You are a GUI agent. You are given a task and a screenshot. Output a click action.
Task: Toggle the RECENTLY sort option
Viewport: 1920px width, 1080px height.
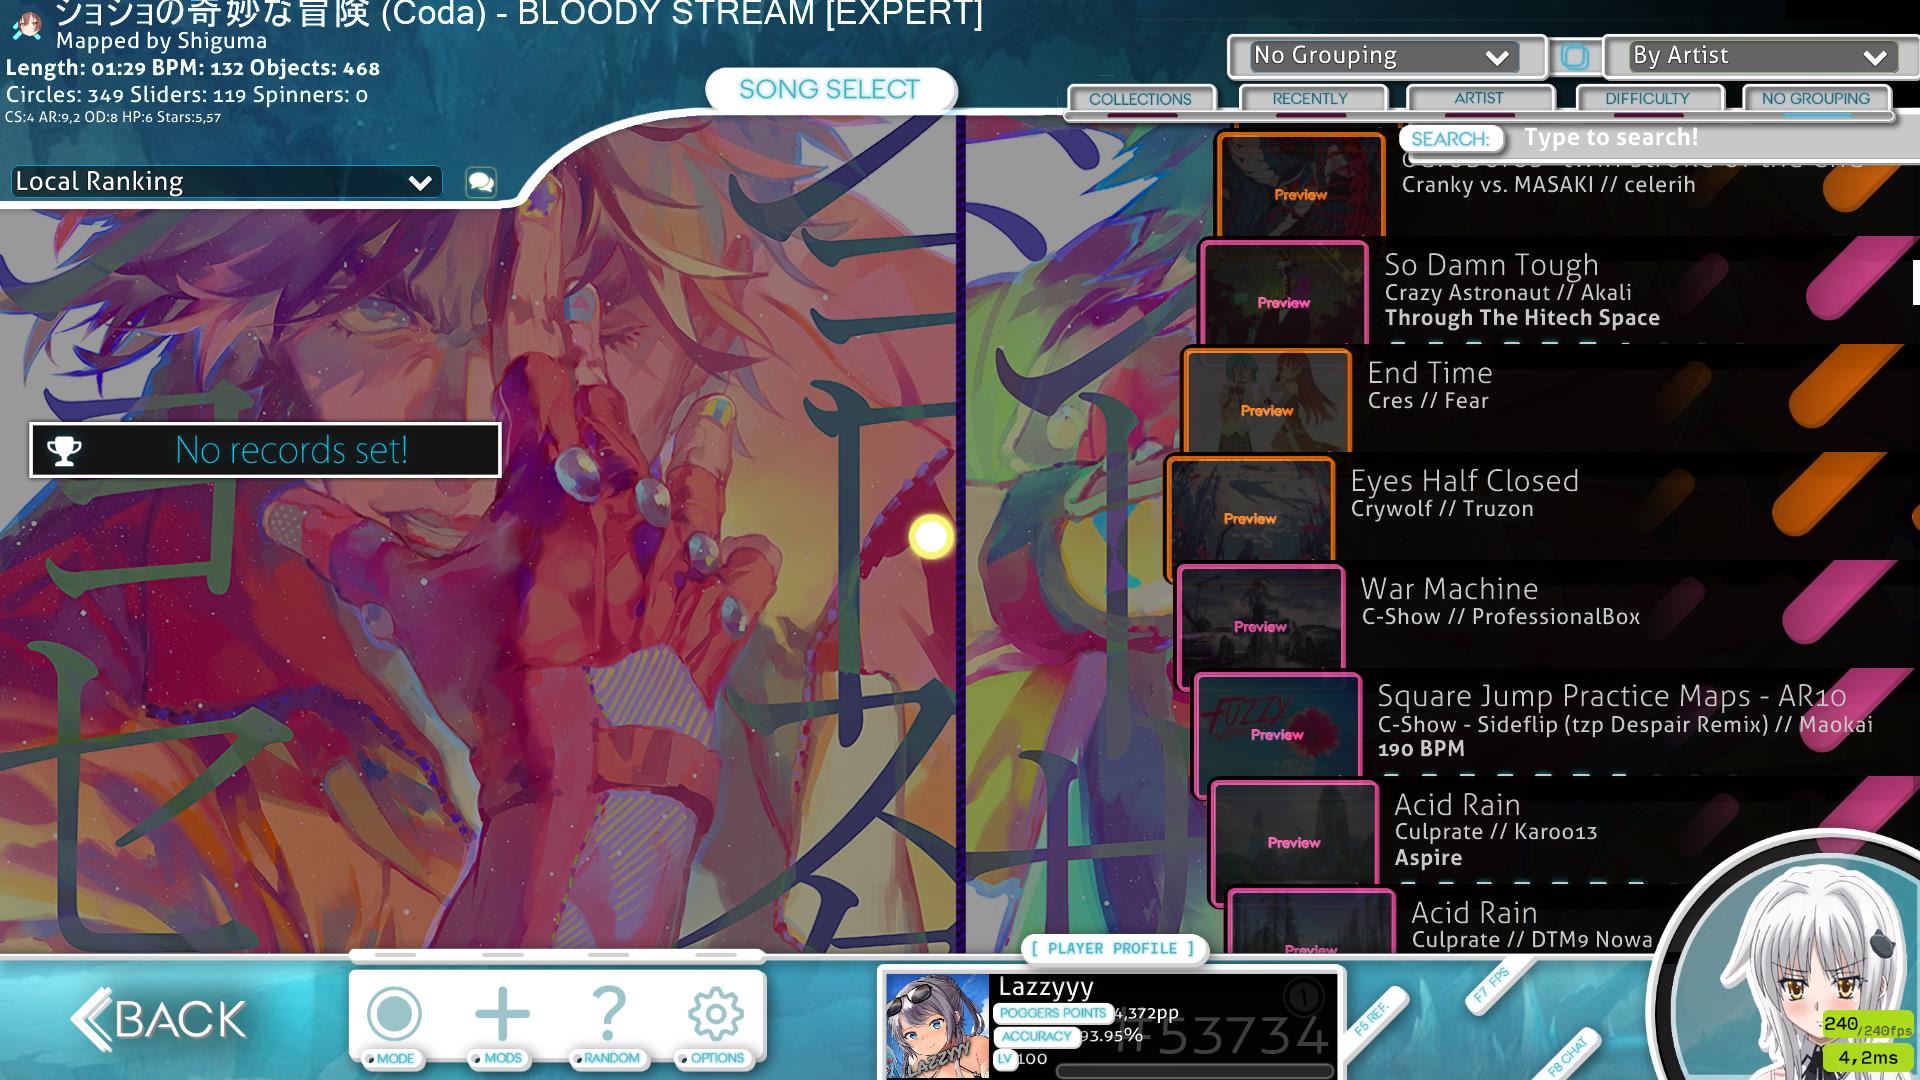1309,98
